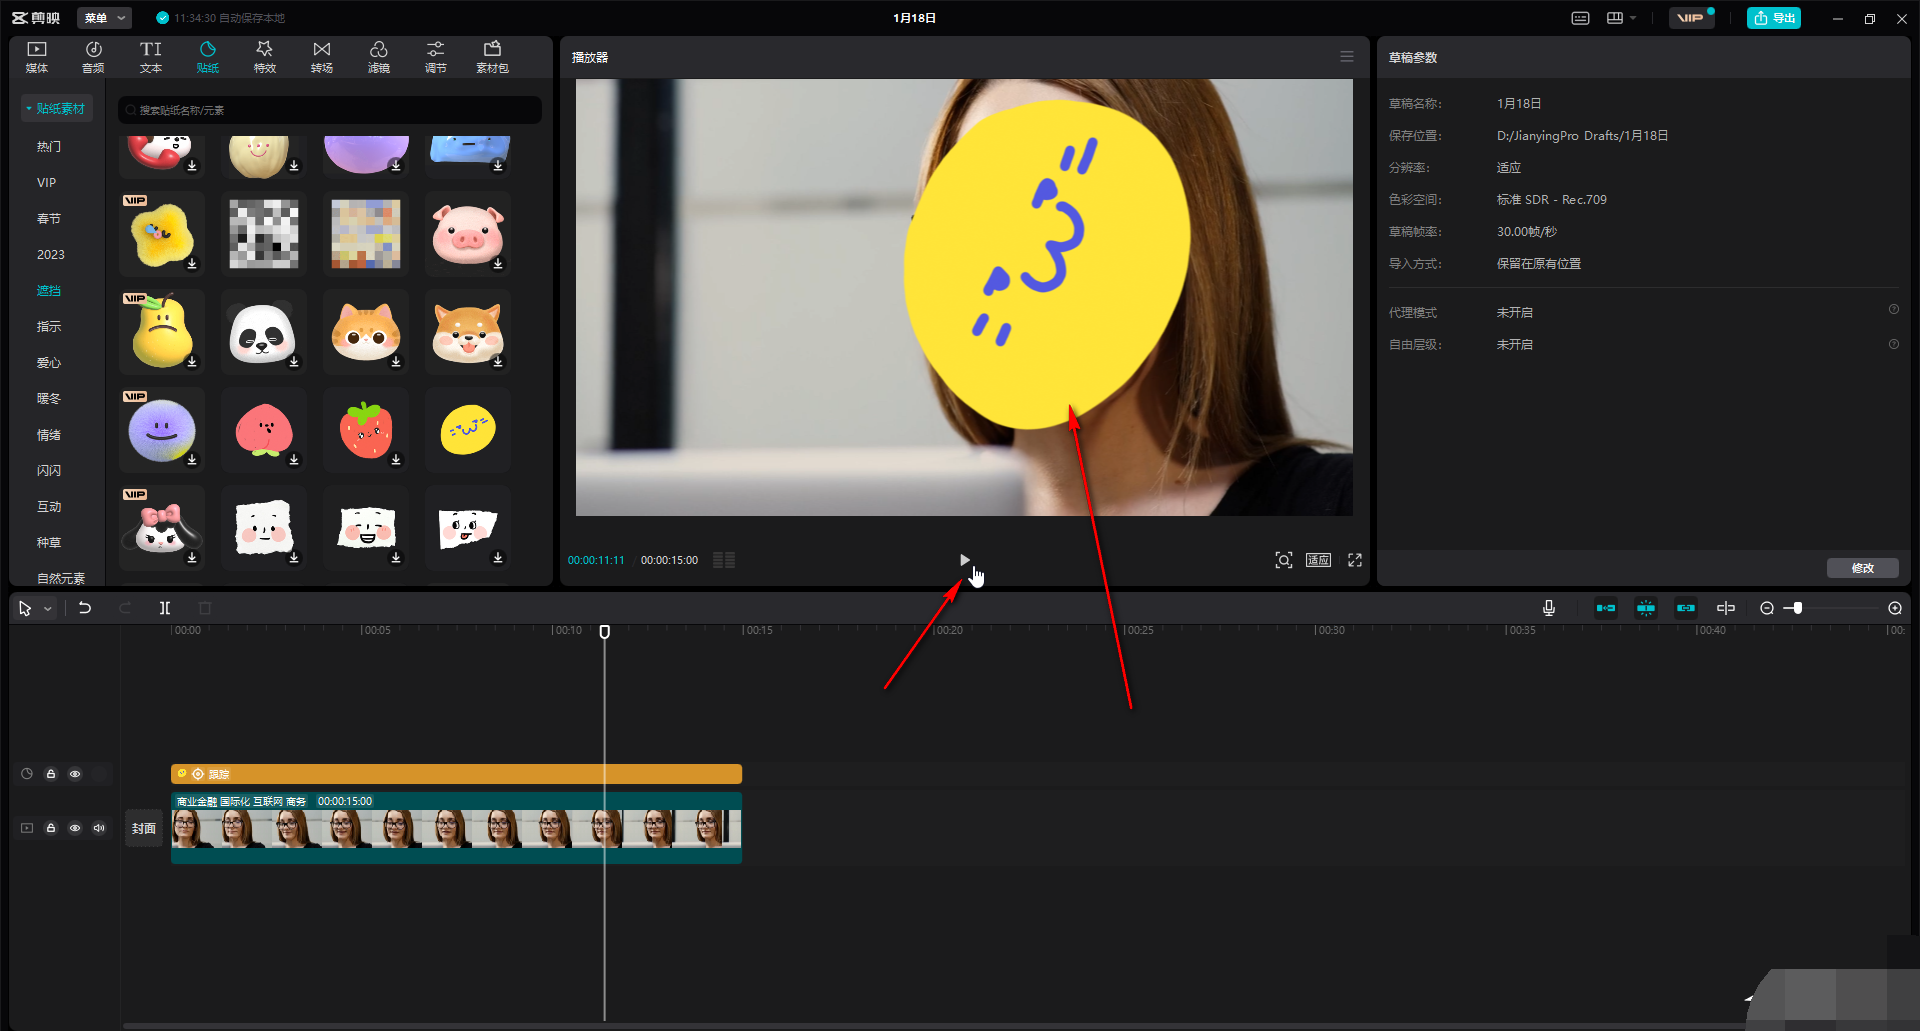Click the split clip tool in timeline toolbar

(x=165, y=608)
